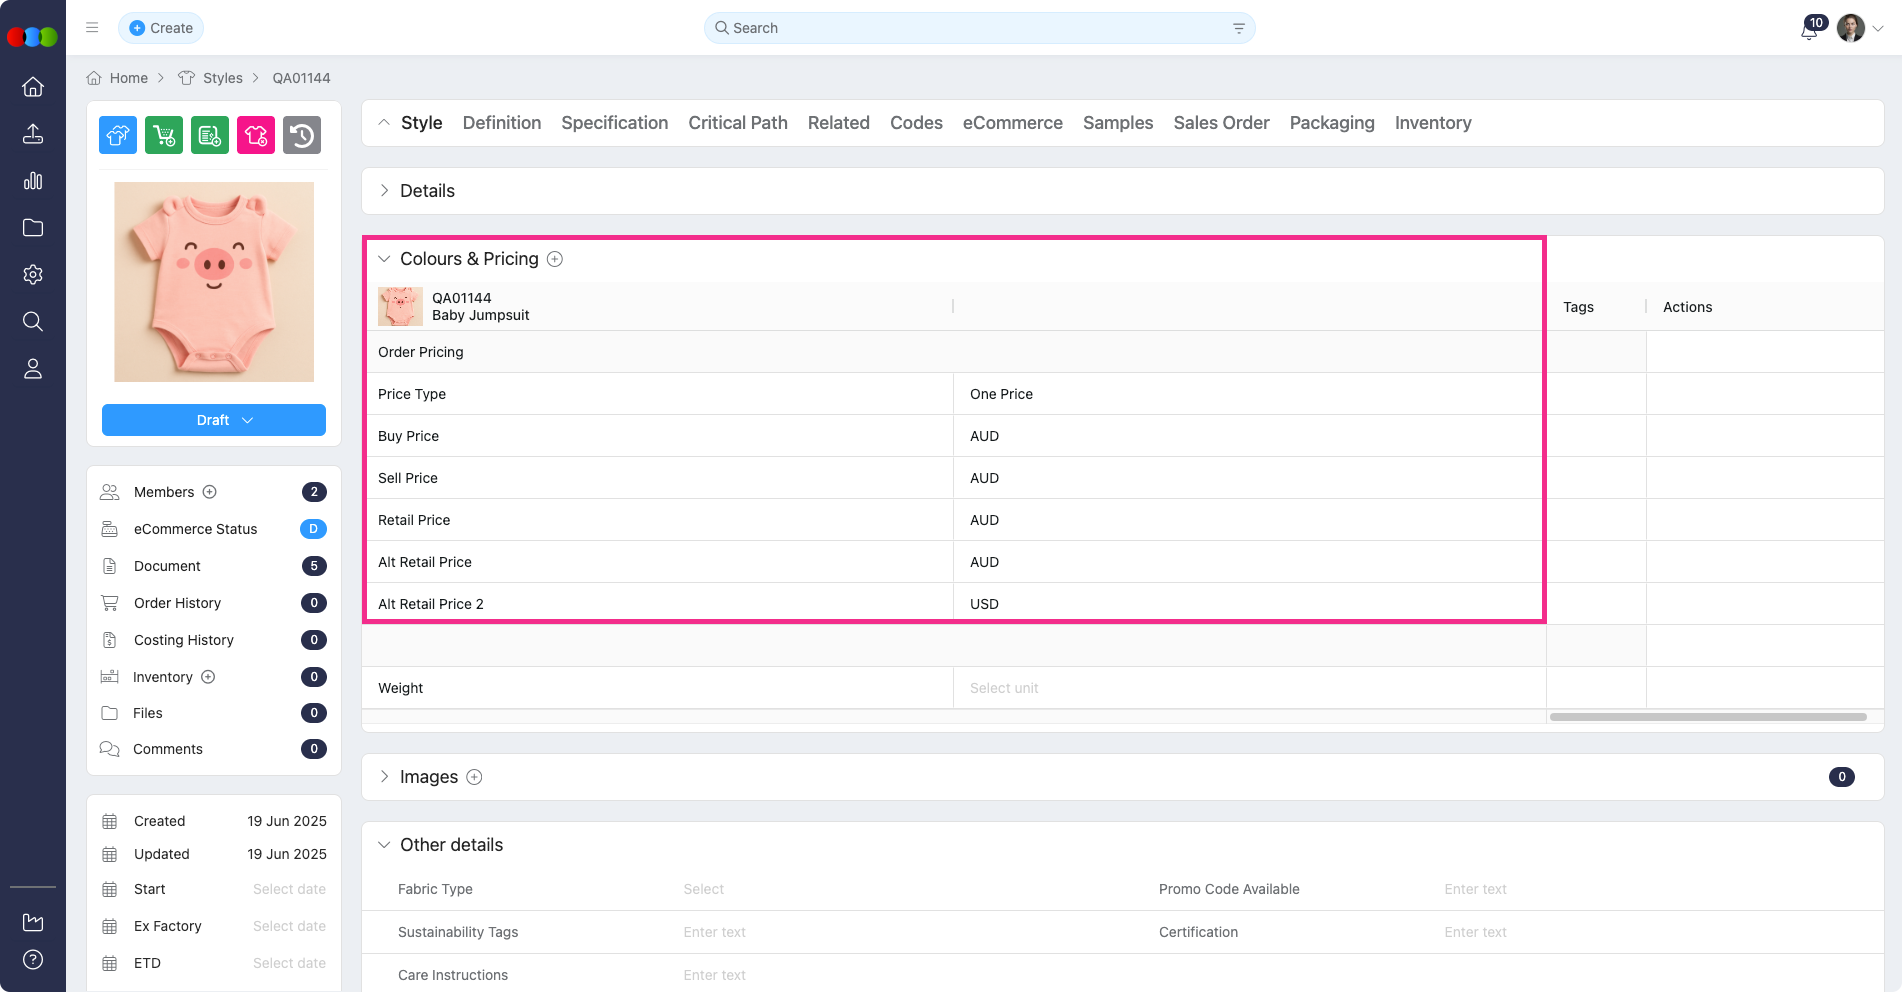
Task: Click the blue style shirt icon button
Action: point(118,135)
